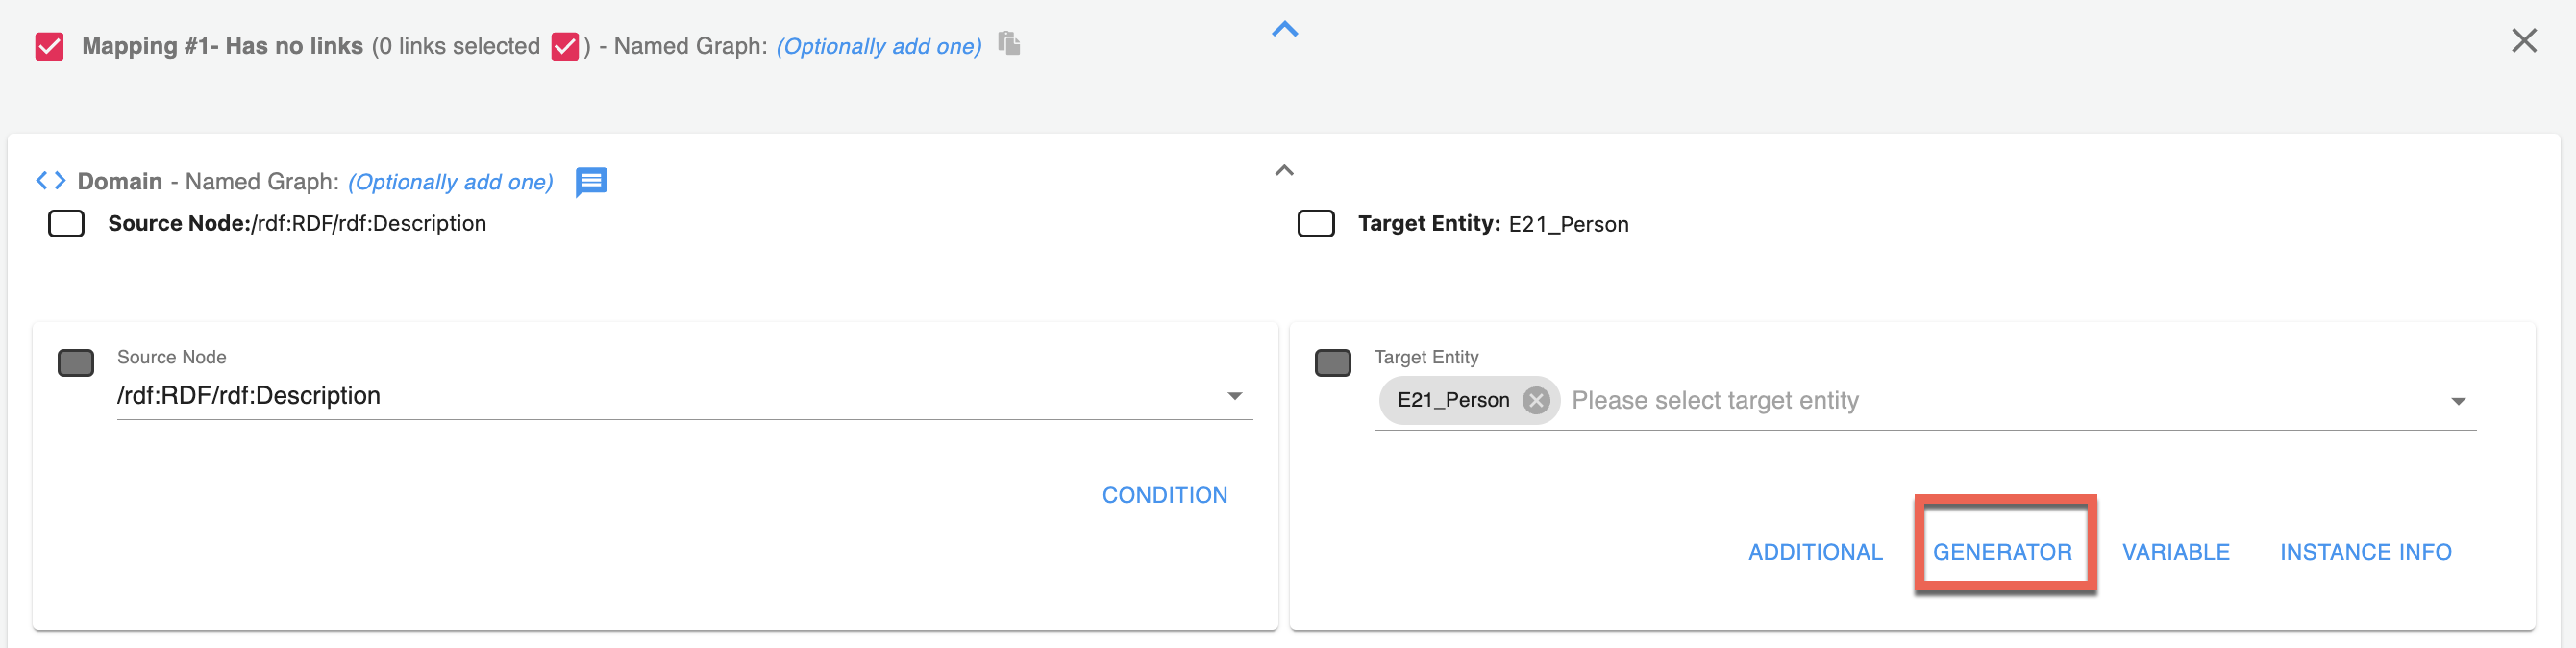Close the mapping panel with X
The width and height of the screenshot is (2576, 648).
pyautogui.click(x=2523, y=41)
